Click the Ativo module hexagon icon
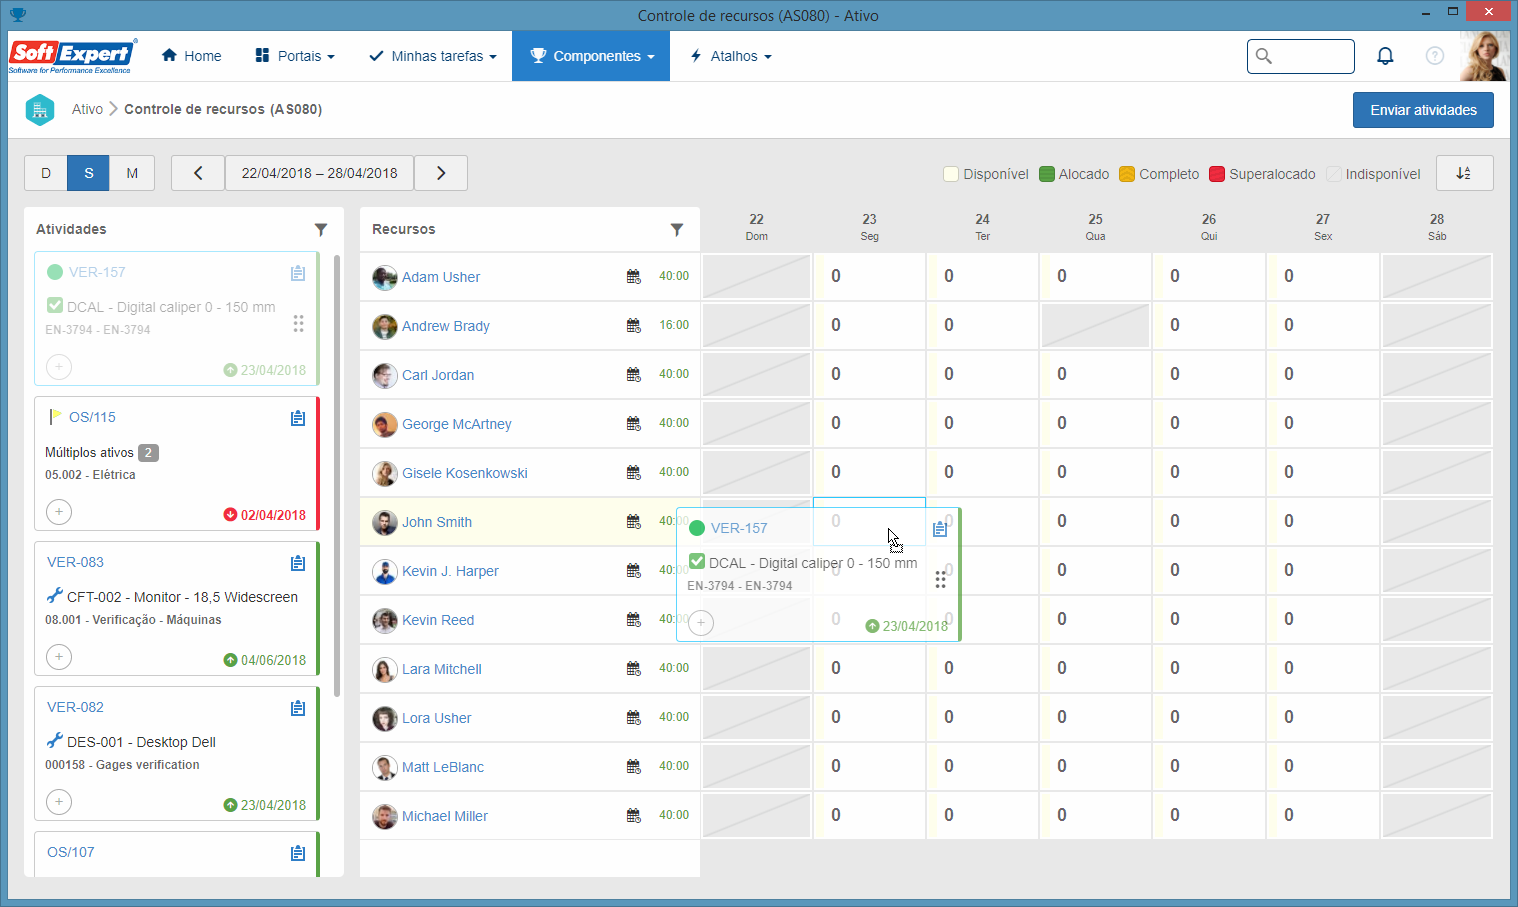This screenshot has width=1518, height=907. coord(40,109)
